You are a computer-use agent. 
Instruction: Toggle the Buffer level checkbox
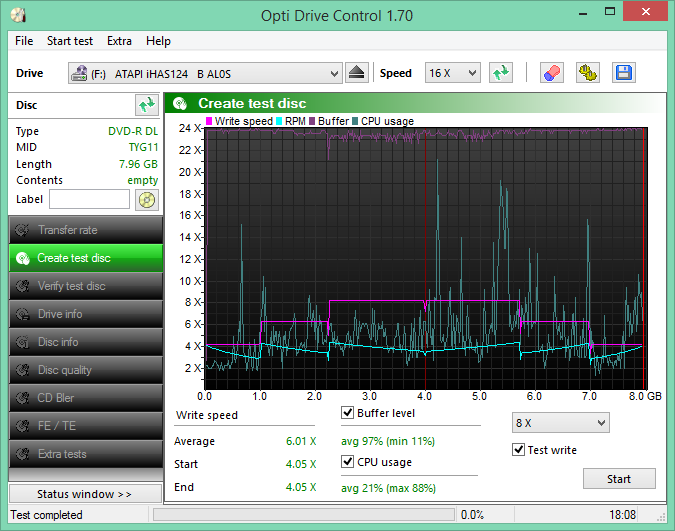tap(347, 413)
